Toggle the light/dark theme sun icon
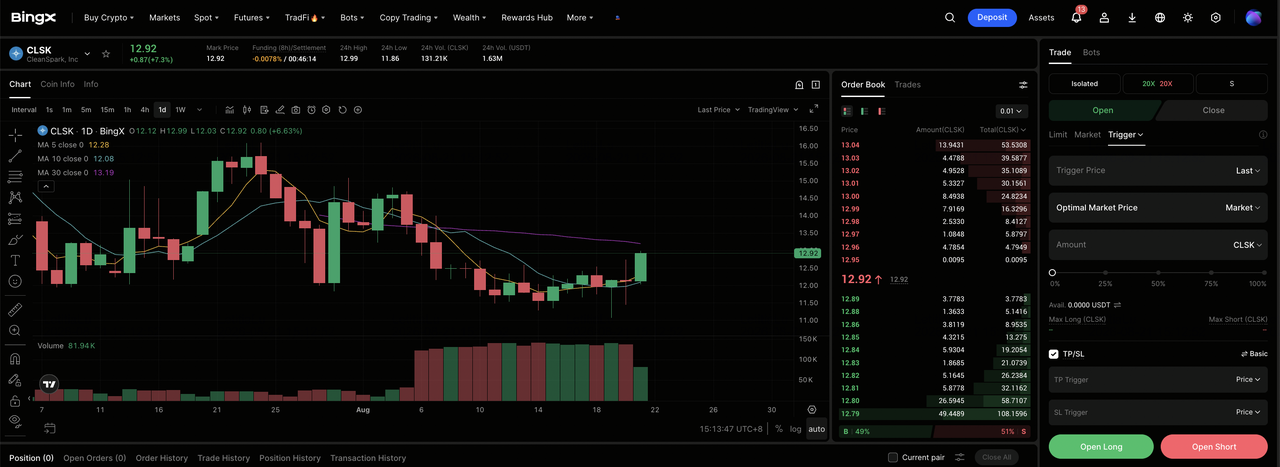This screenshot has width=1280, height=467. (1188, 17)
